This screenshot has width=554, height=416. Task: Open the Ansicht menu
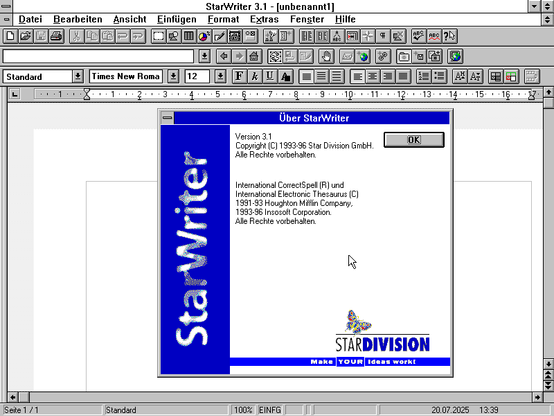(130, 19)
